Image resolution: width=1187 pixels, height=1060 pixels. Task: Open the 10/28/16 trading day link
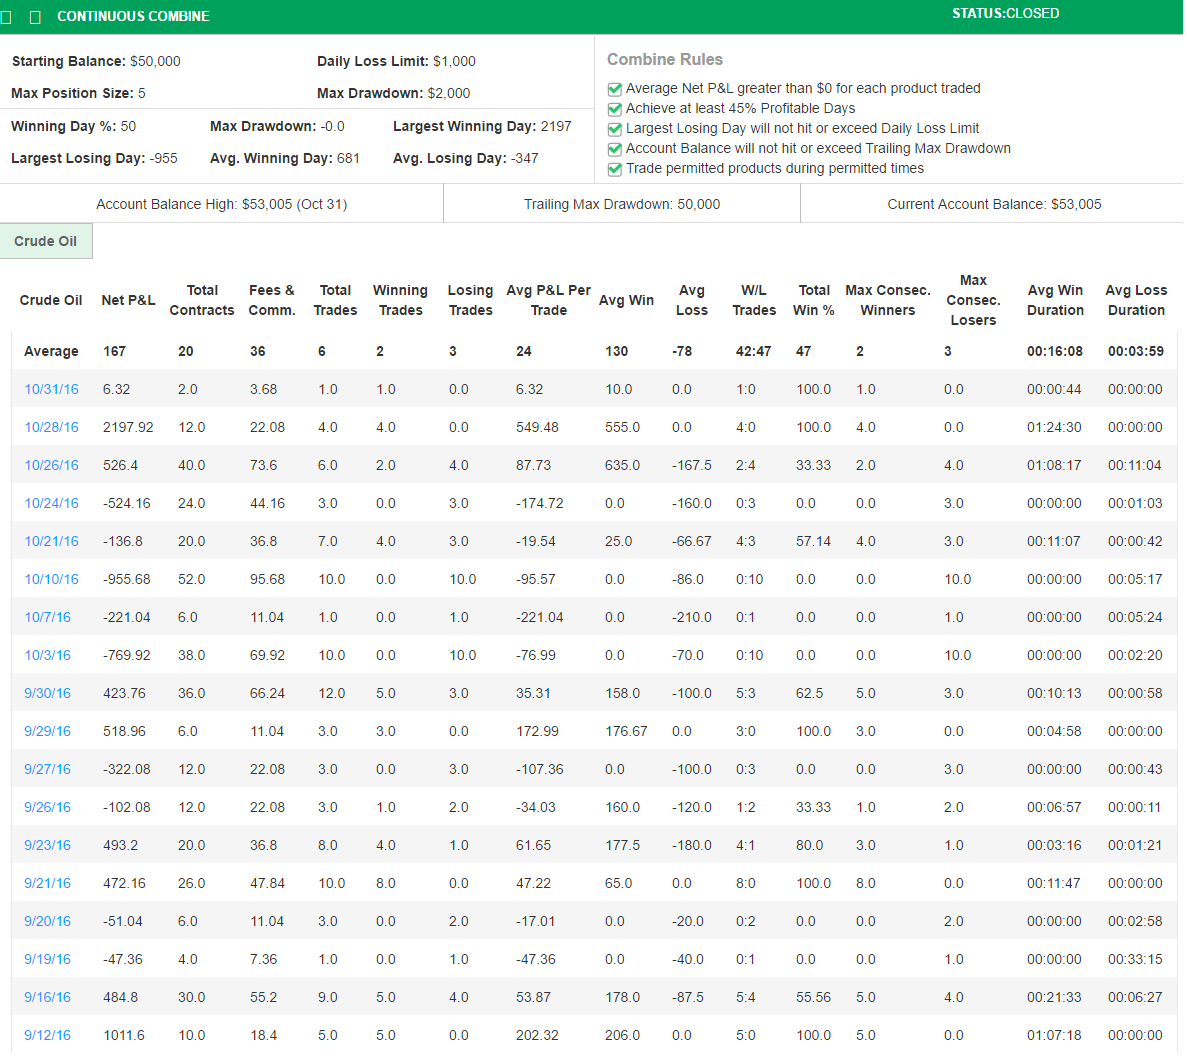(x=51, y=427)
